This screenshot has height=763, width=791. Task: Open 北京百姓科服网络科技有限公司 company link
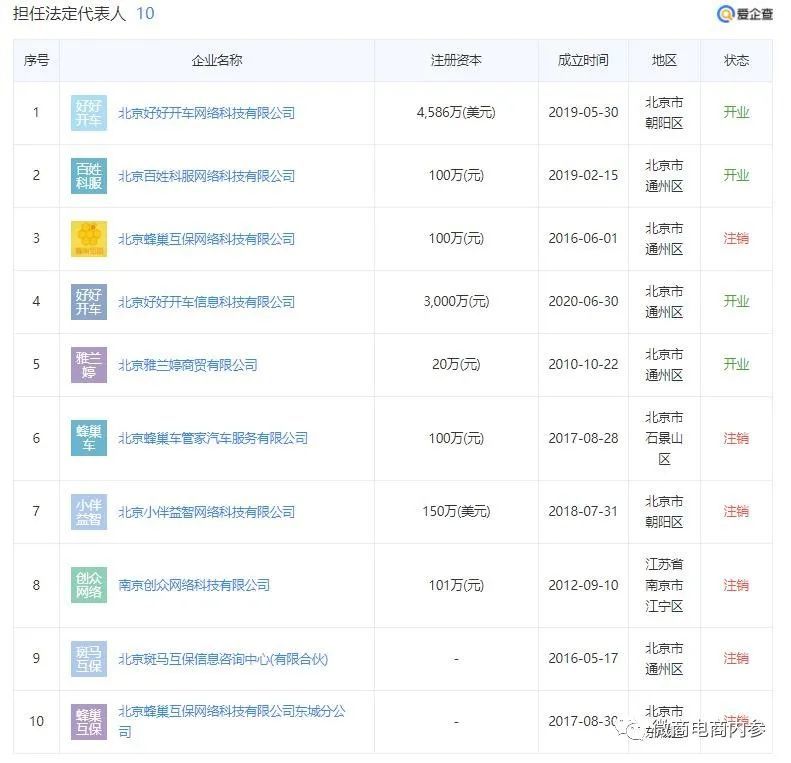click(x=206, y=176)
